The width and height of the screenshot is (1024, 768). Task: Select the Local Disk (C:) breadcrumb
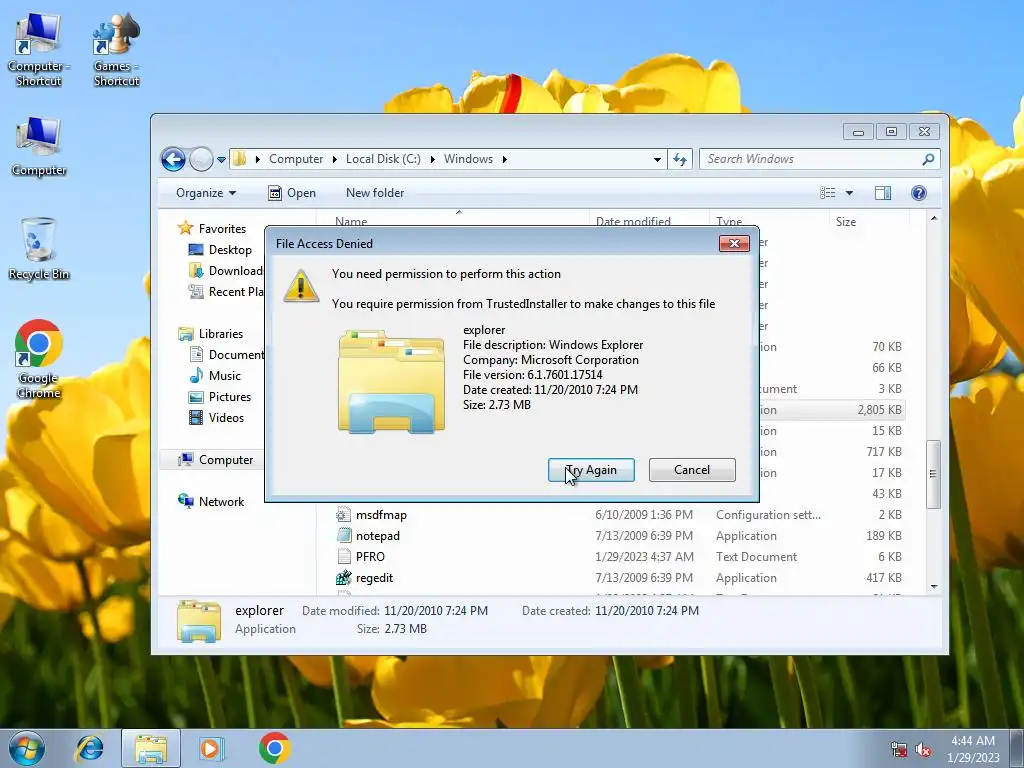point(383,159)
